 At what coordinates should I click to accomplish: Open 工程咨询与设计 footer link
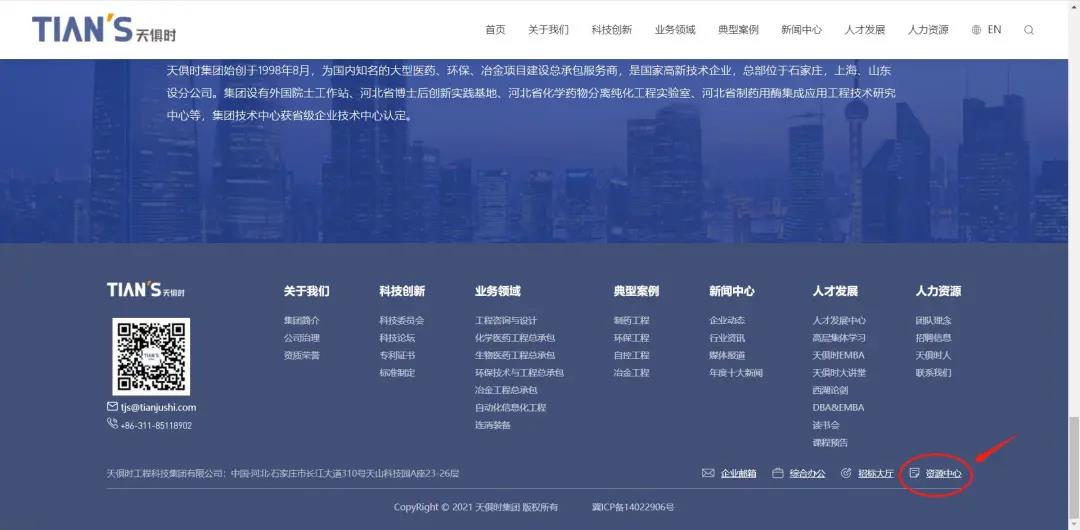[506, 321]
